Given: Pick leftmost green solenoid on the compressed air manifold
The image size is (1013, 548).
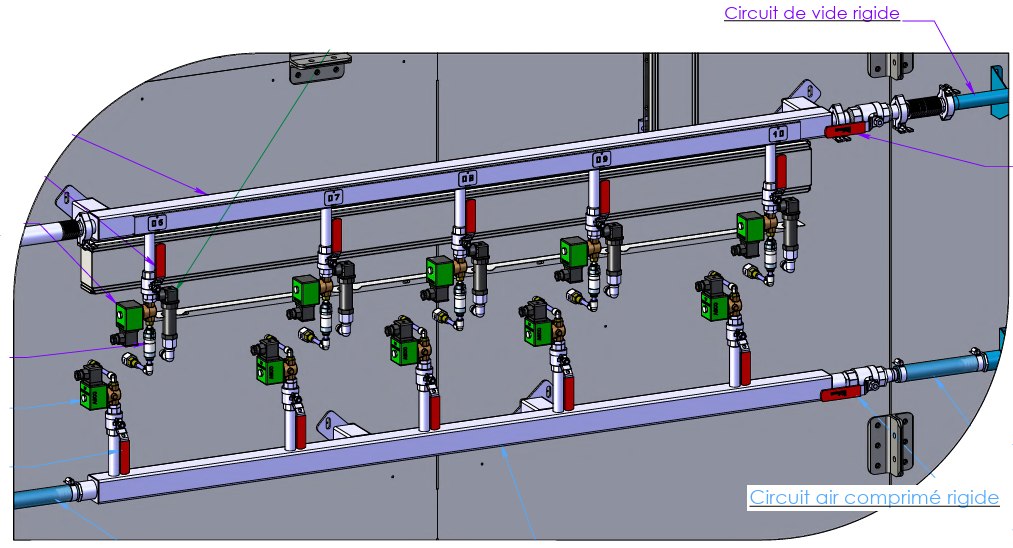Looking at the screenshot, I should [x=94, y=391].
